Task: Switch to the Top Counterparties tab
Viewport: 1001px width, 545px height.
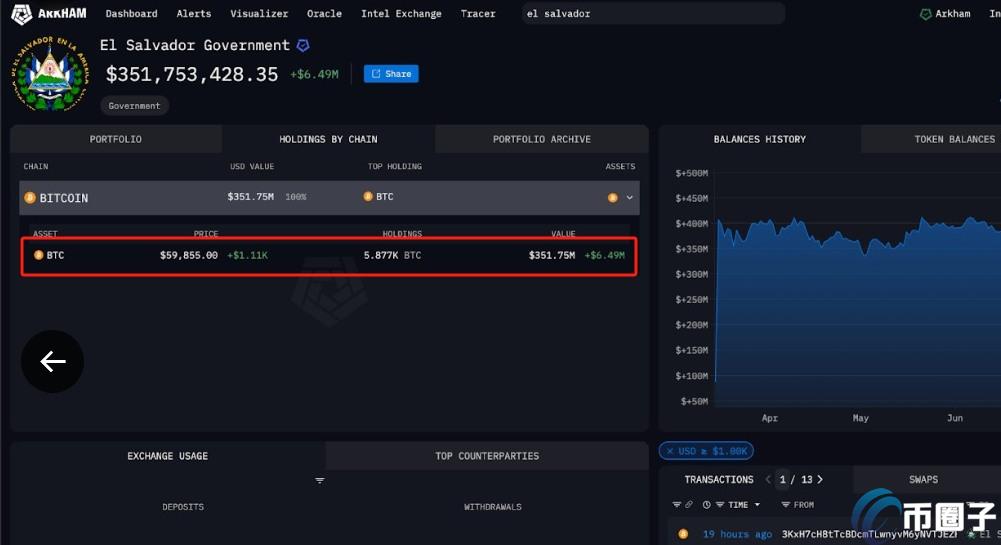Action: coord(487,456)
